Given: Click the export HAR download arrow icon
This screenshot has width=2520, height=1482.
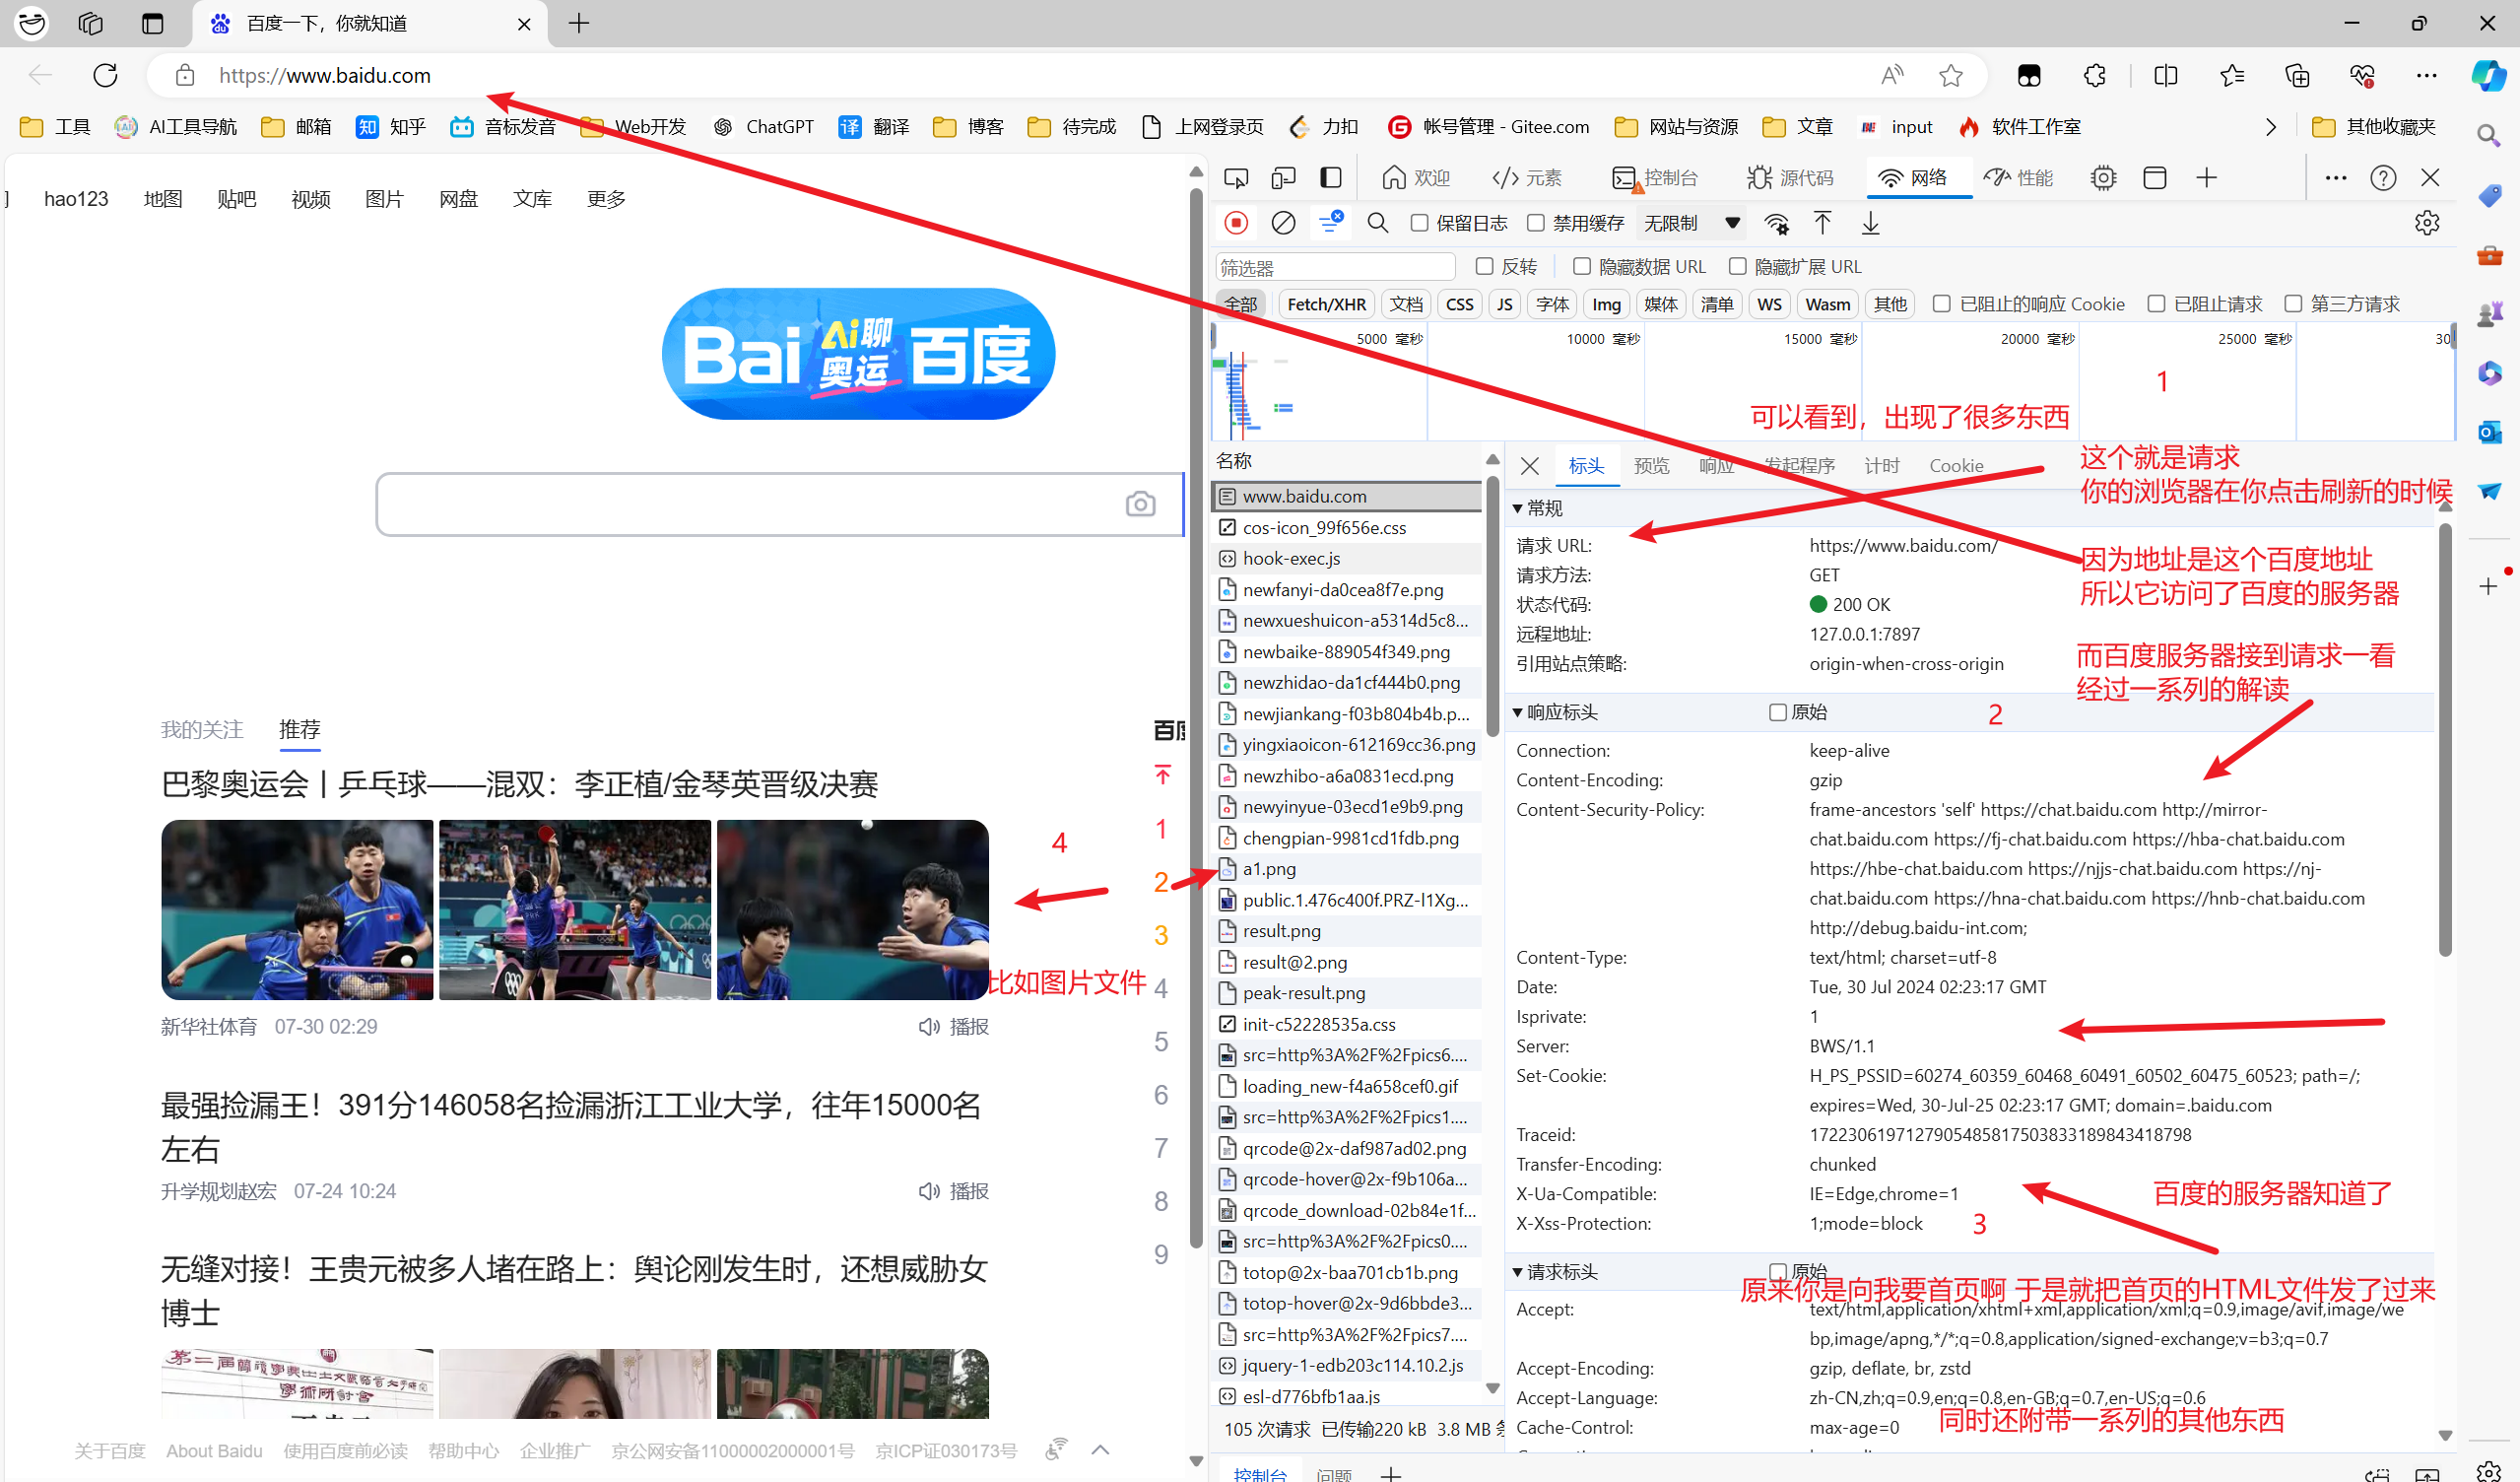Looking at the screenshot, I should (x=1870, y=223).
